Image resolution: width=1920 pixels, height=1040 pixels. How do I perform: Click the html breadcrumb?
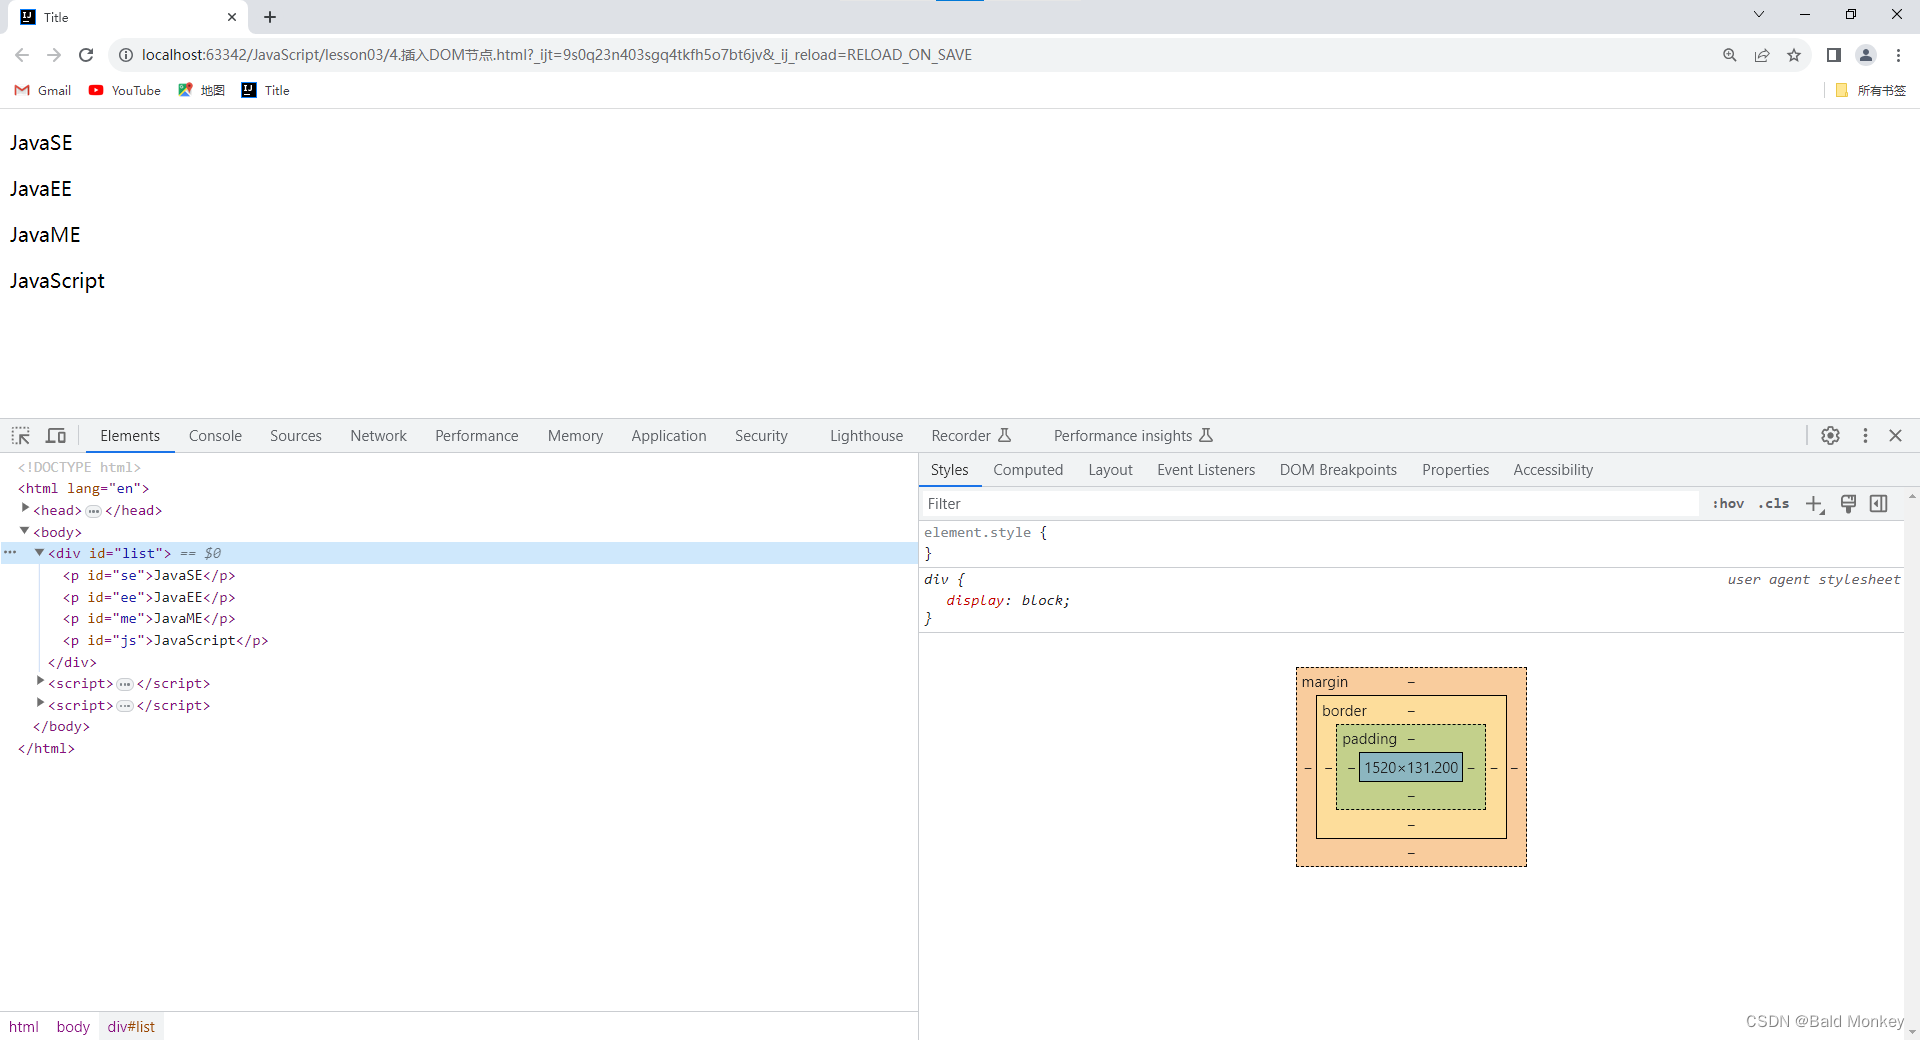24,1027
